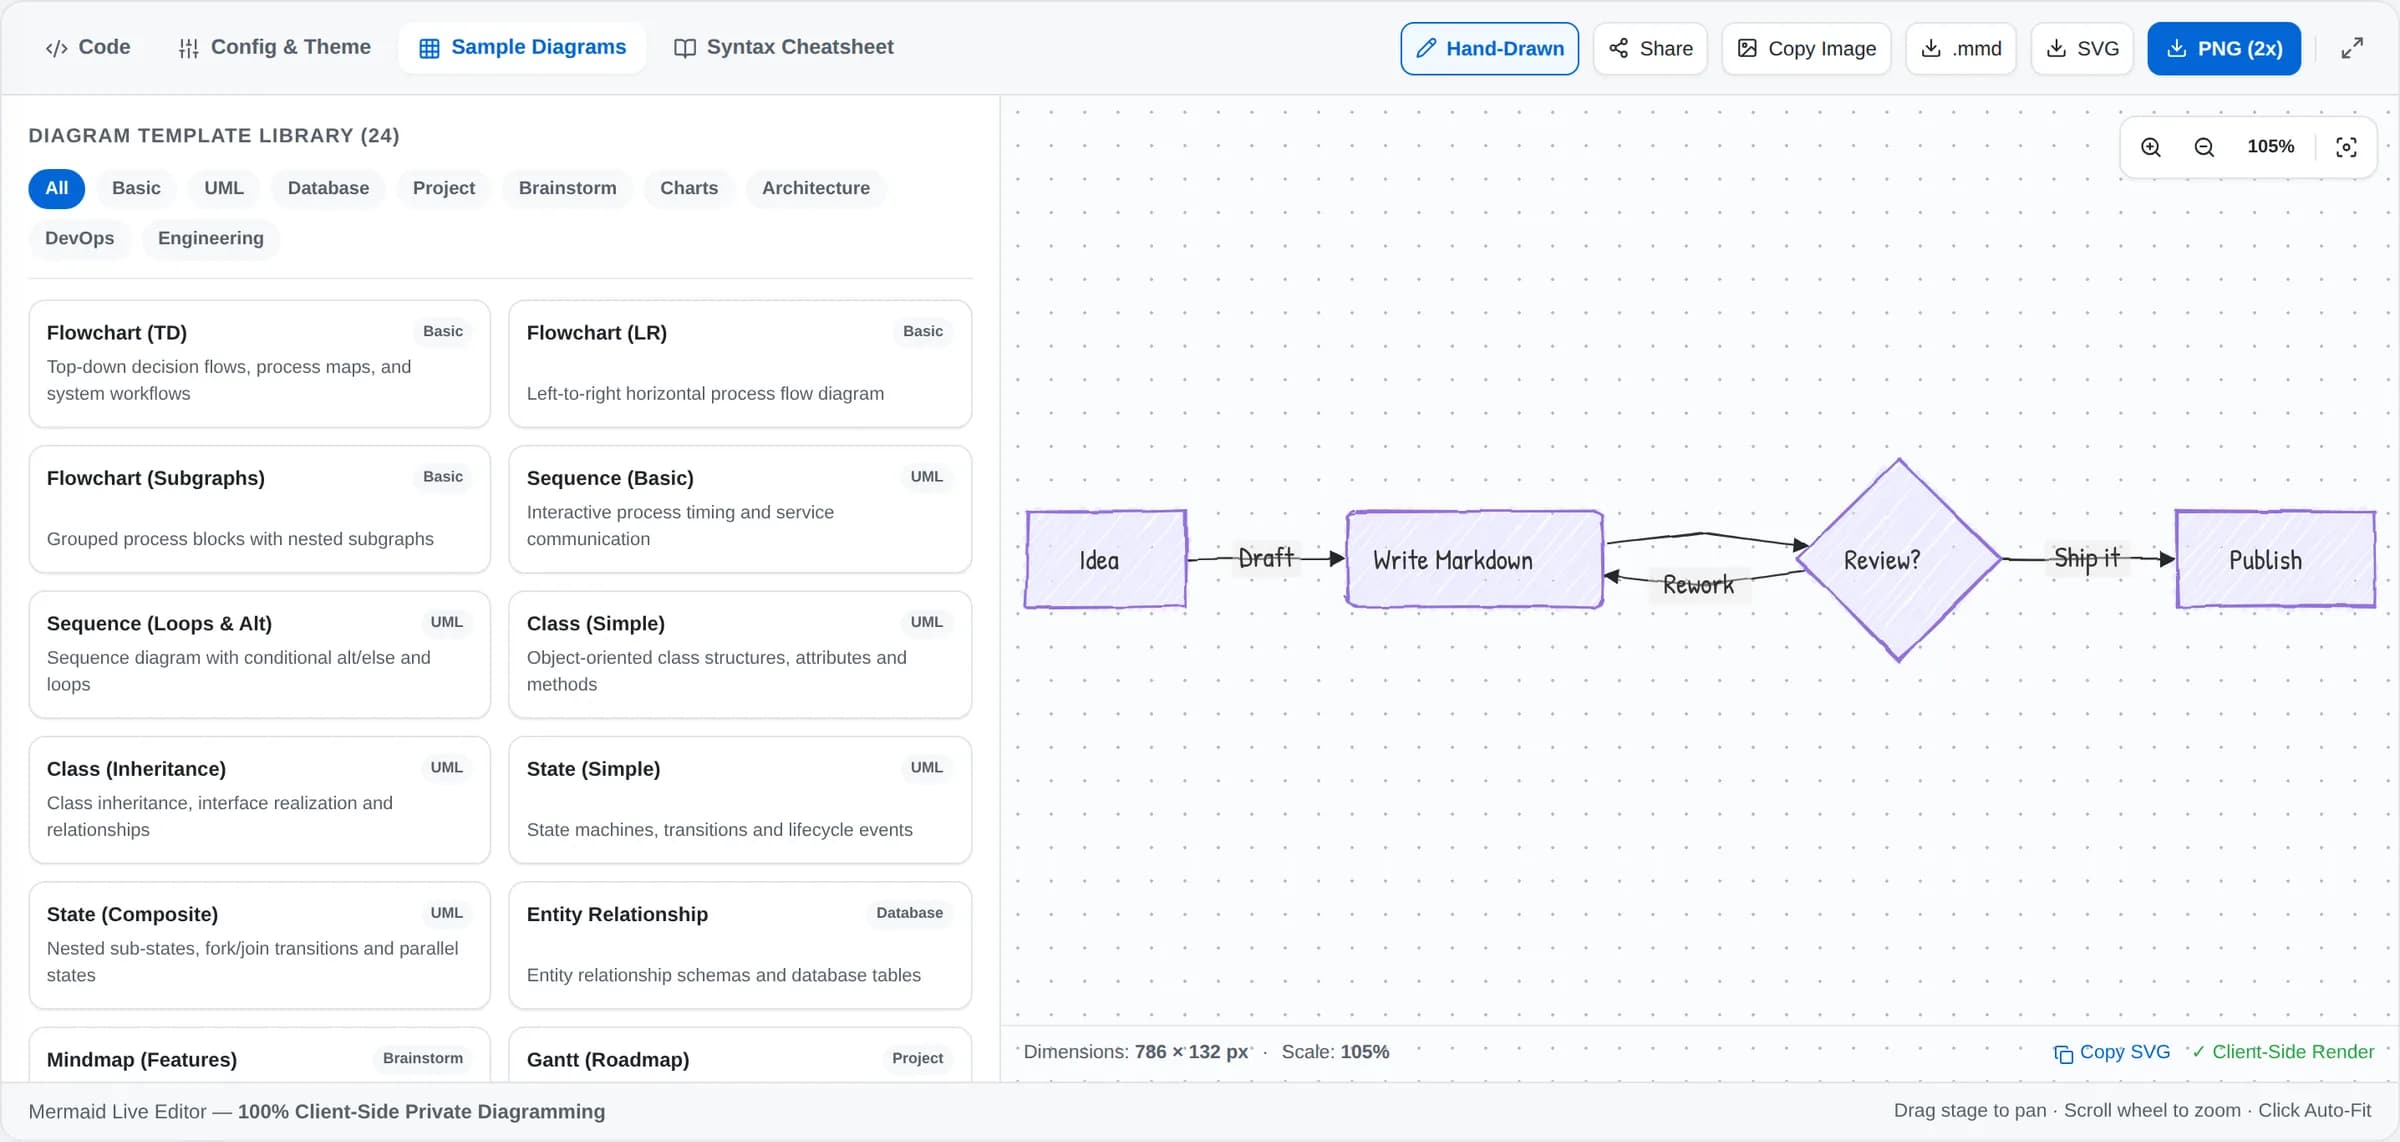Filter templates by Charts
Viewport: 2400px width, 1142px height.
[689, 188]
